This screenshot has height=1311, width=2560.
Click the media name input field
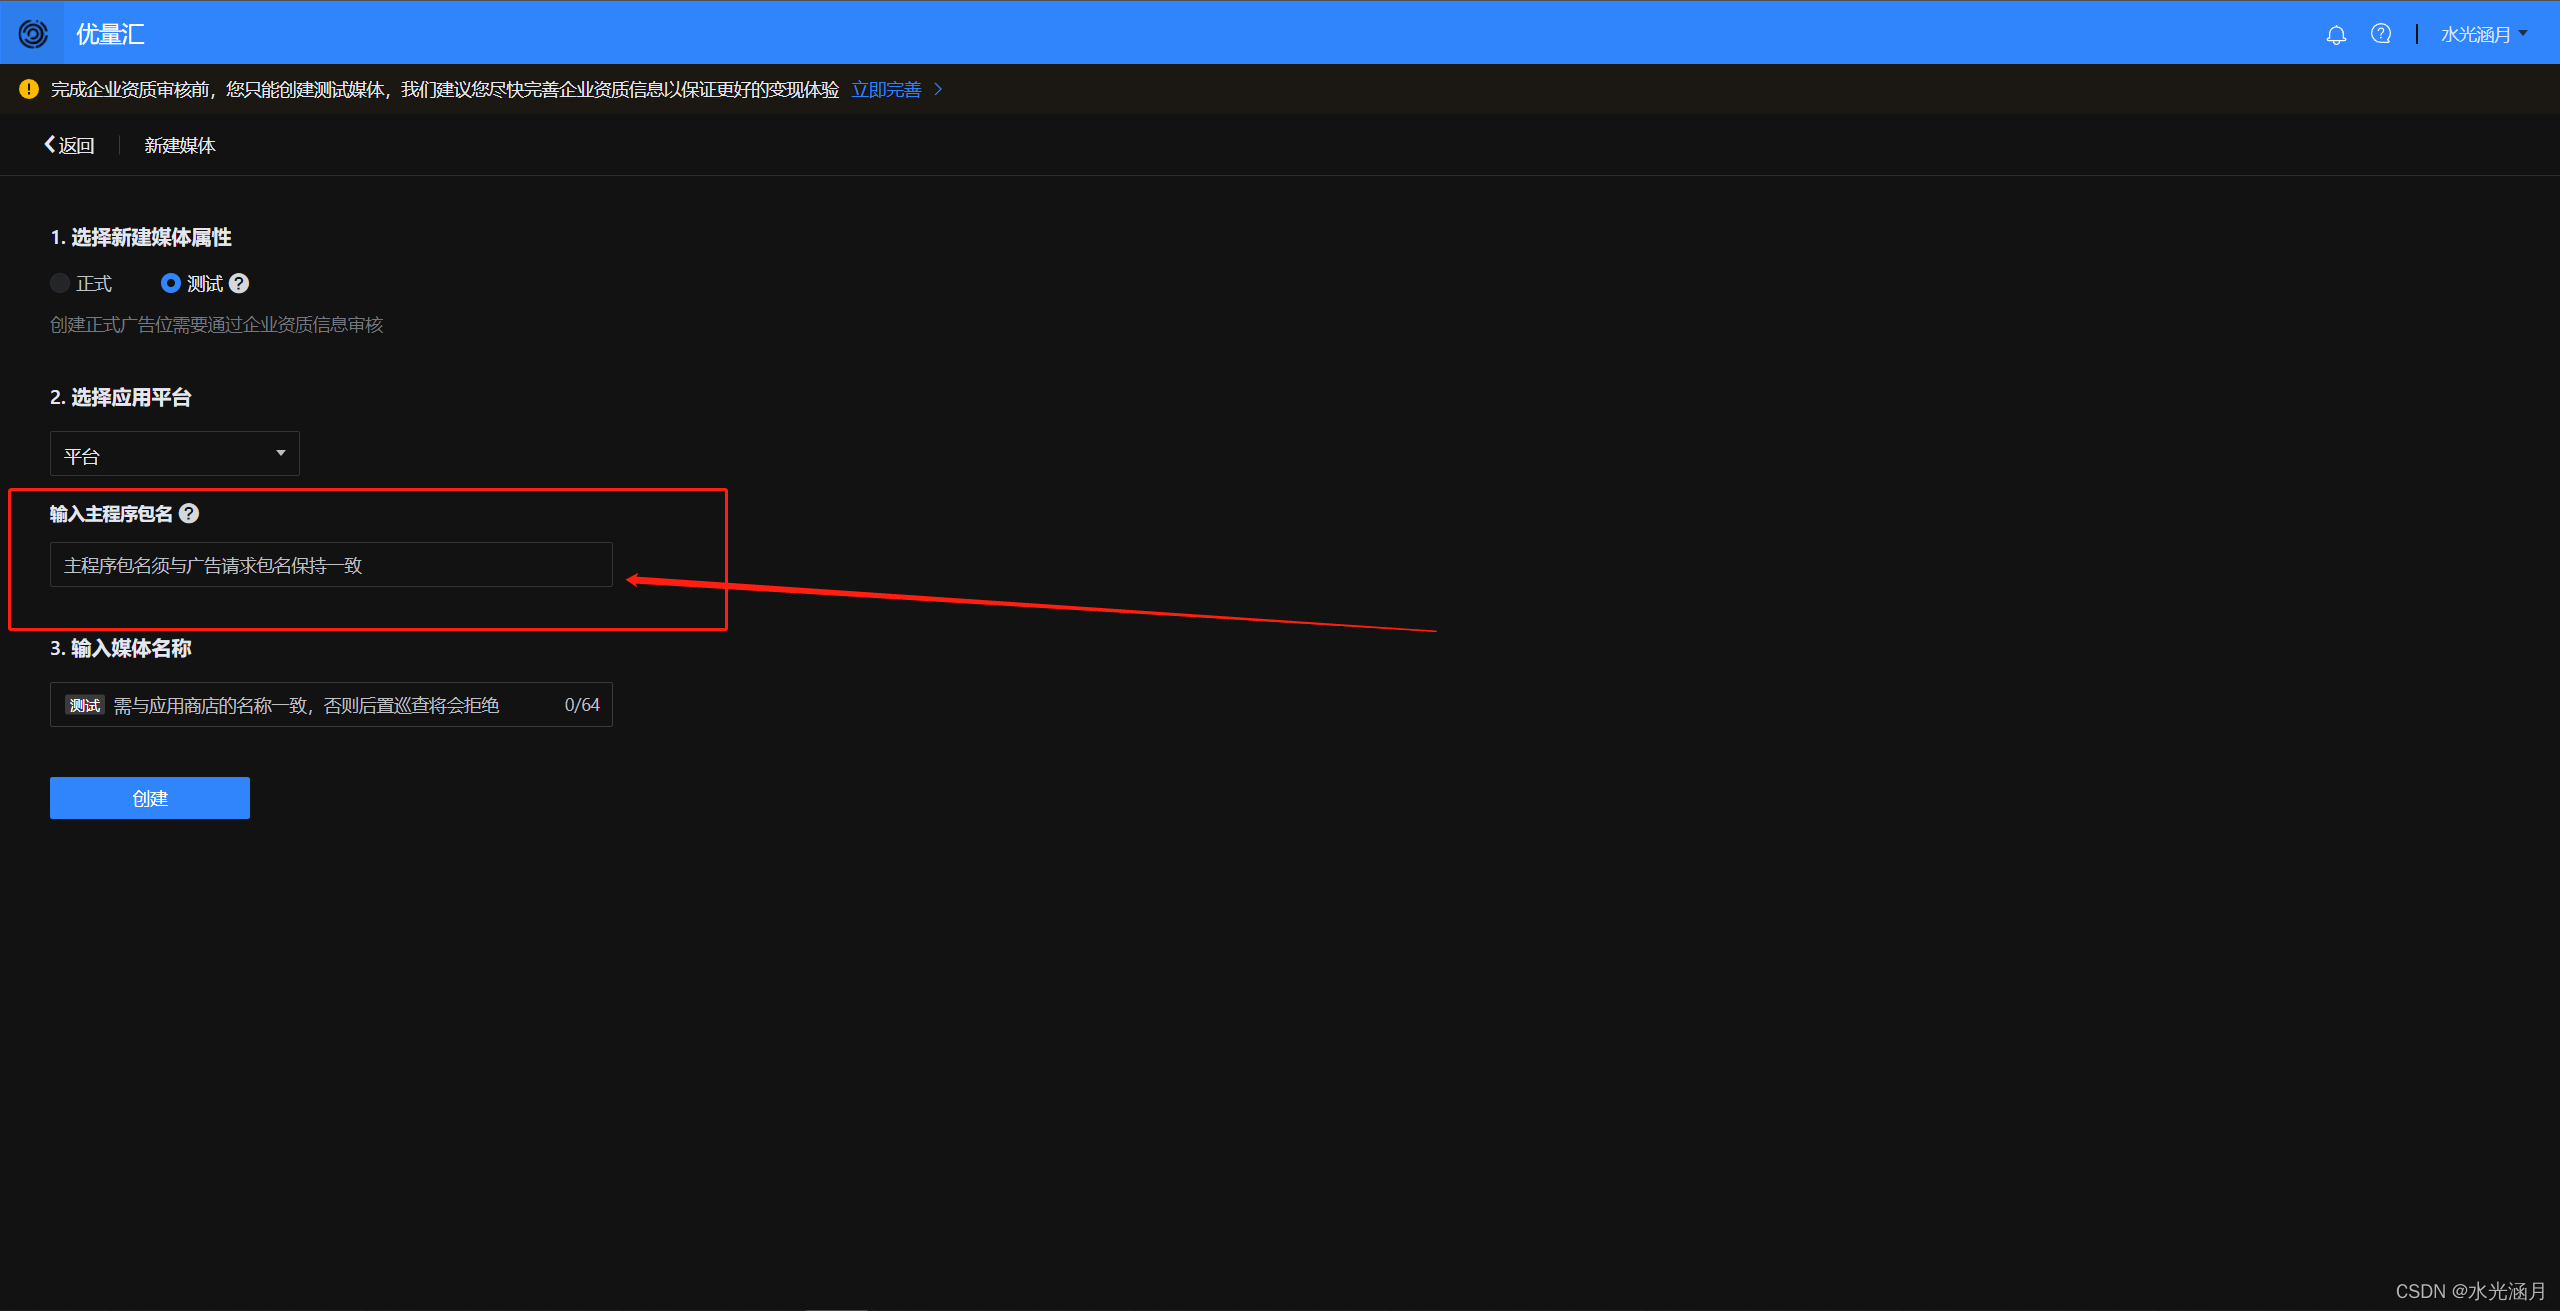pos(330,706)
